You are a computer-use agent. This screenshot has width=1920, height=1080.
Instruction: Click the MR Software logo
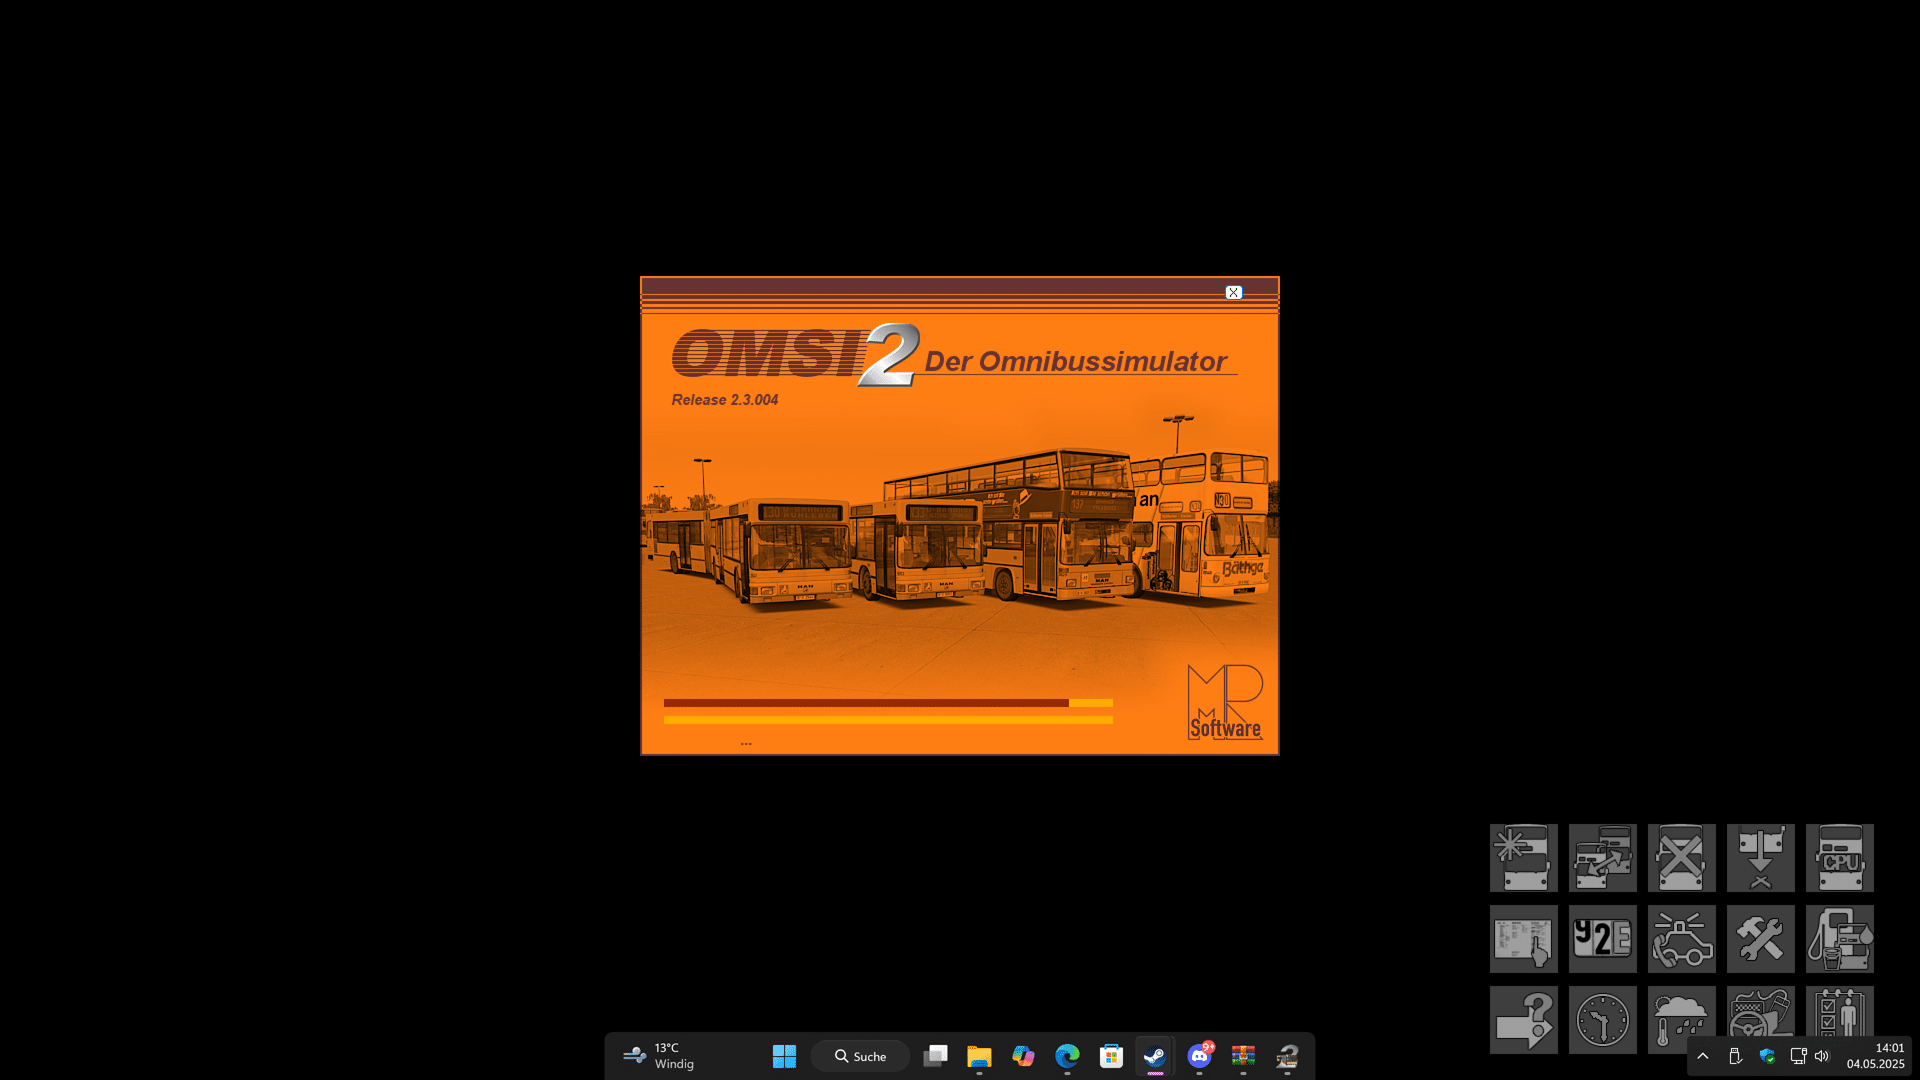1225,702
